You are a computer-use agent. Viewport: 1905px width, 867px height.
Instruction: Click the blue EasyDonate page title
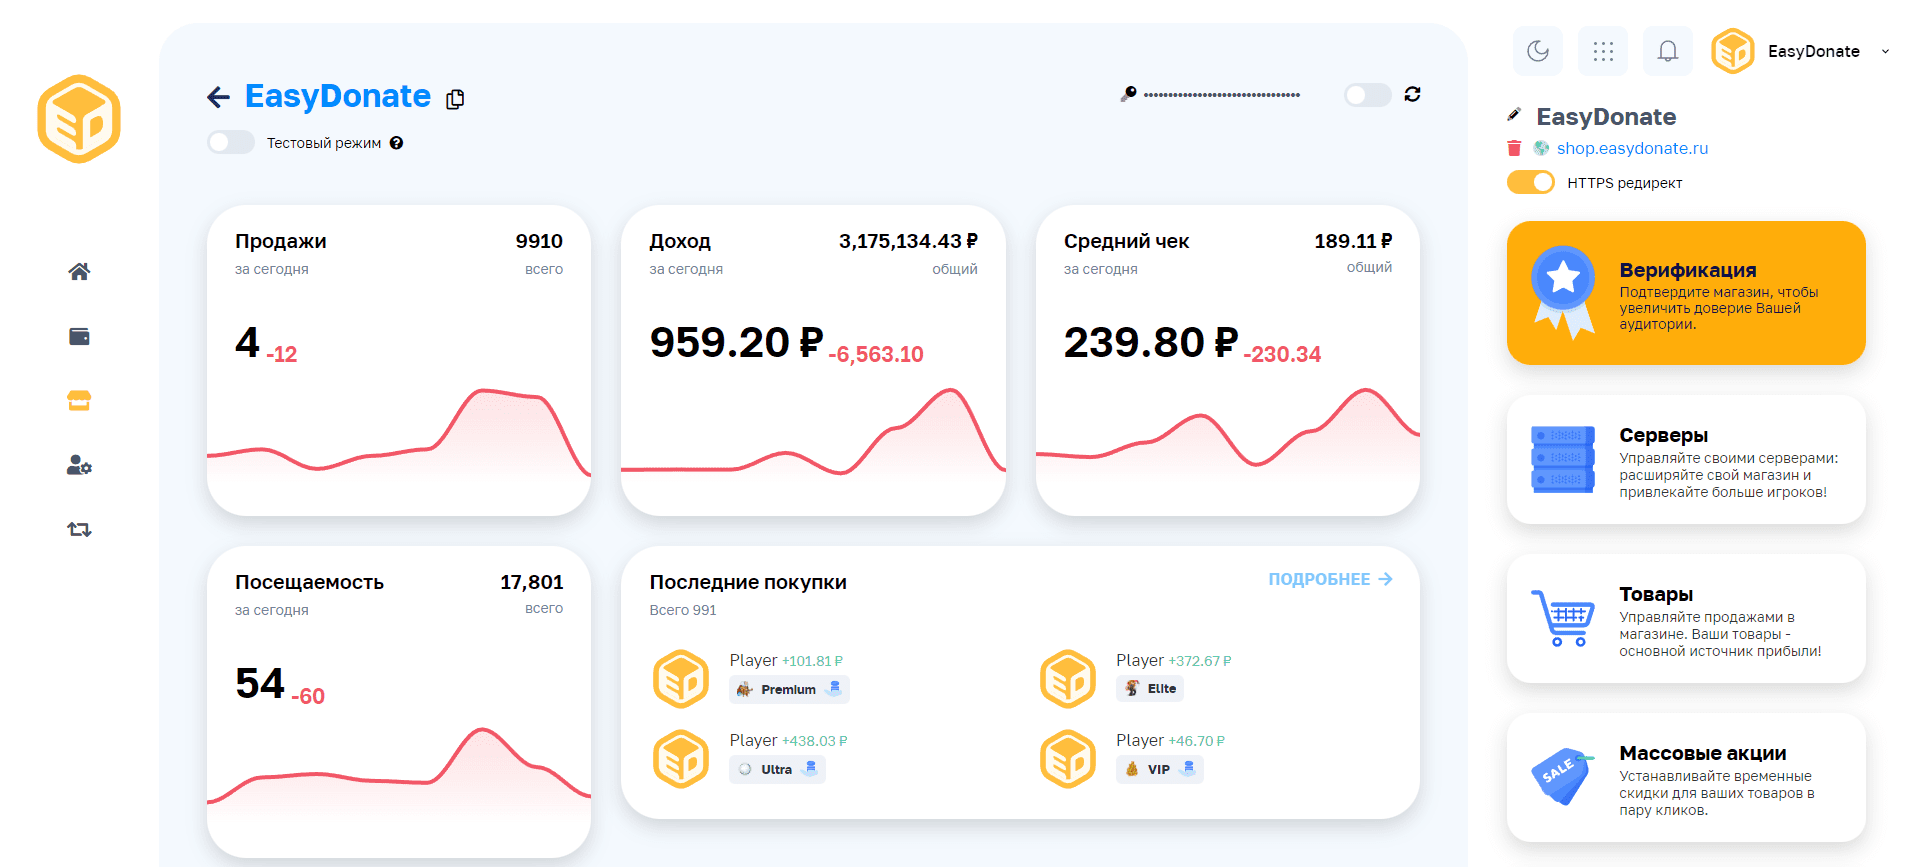pos(338,96)
